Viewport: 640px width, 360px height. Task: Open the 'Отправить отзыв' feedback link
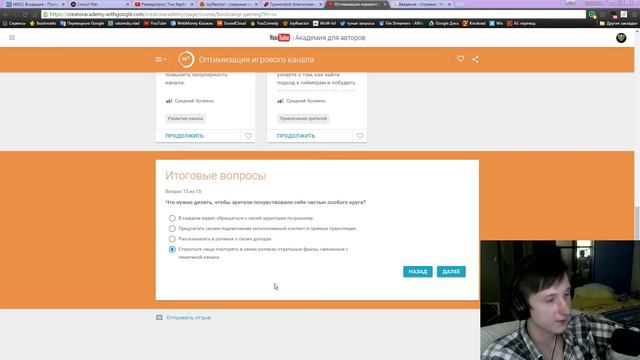tap(189, 318)
